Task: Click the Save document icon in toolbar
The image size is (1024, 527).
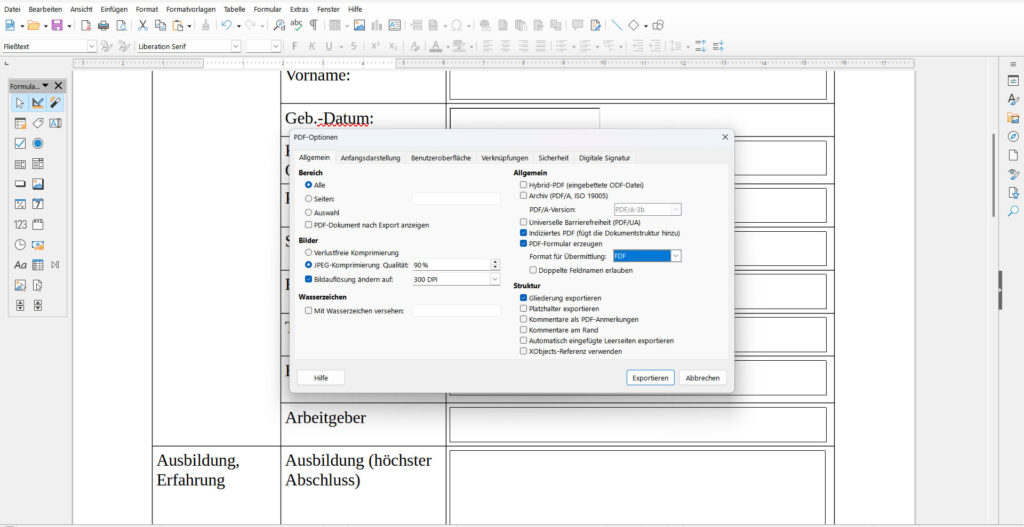Action: pyautogui.click(x=57, y=25)
